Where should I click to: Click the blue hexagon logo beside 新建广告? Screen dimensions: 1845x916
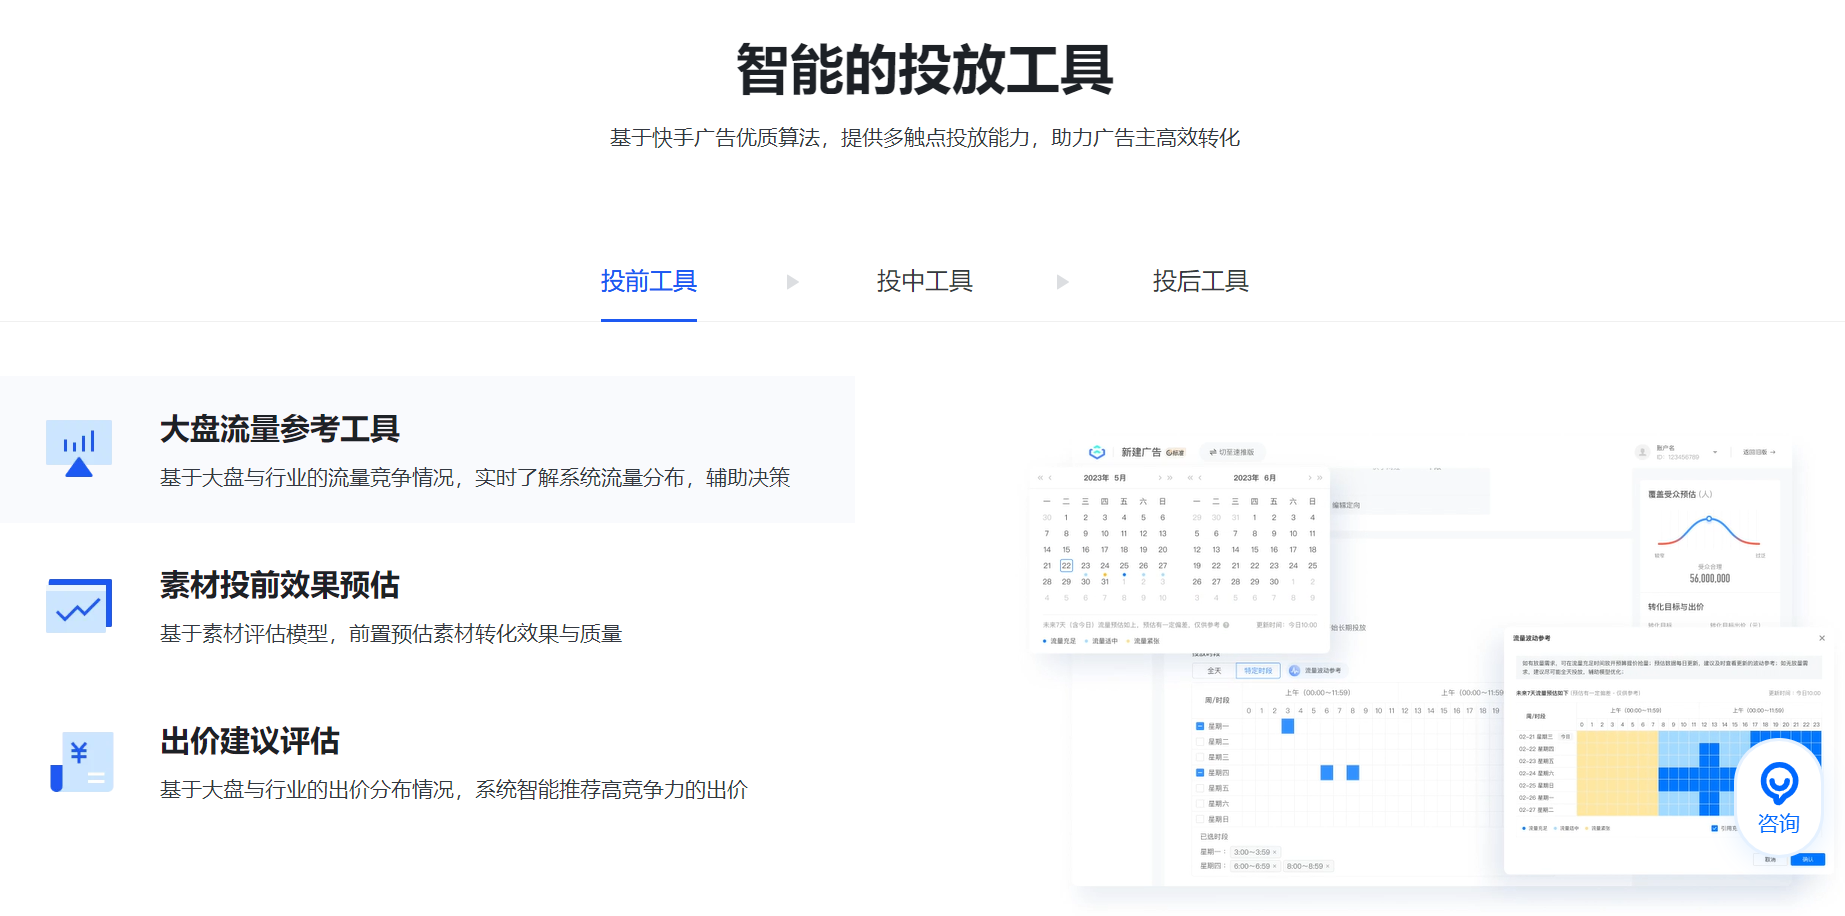(x=1097, y=452)
